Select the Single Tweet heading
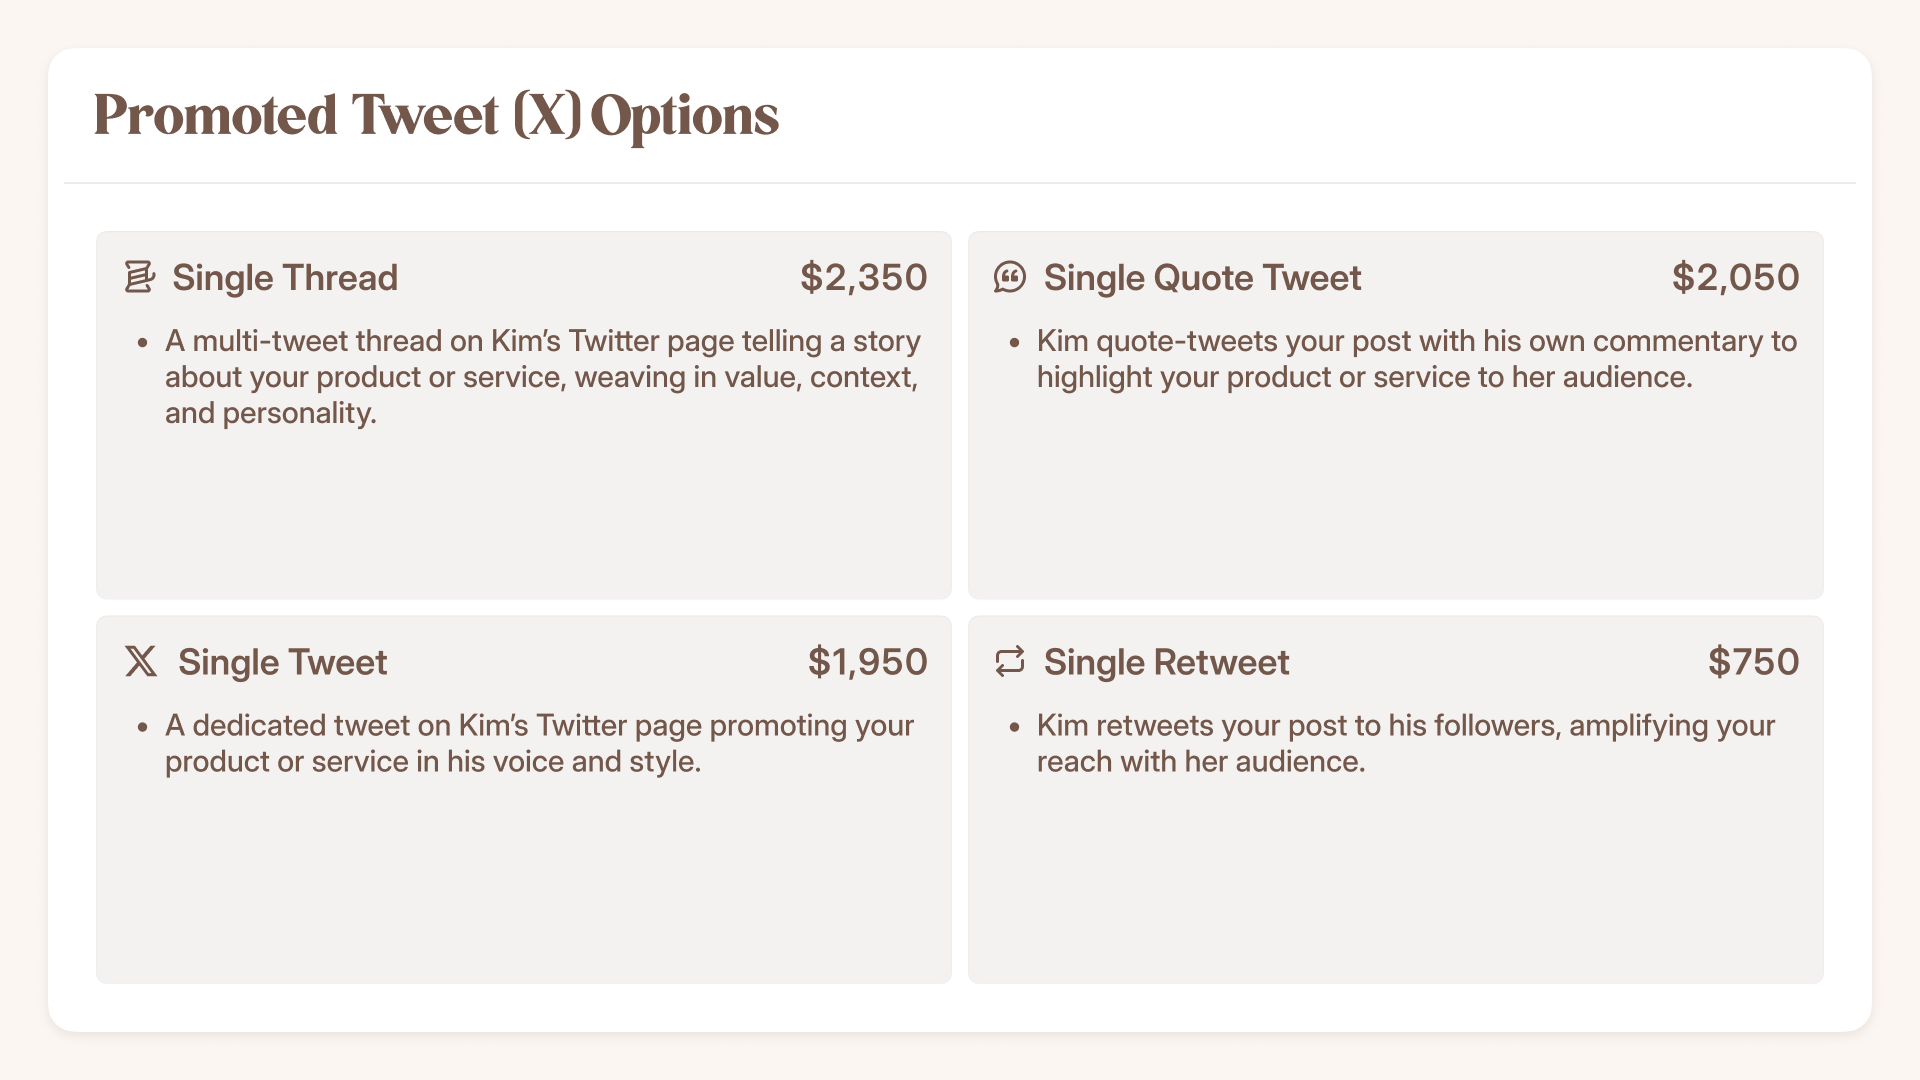The image size is (1920, 1080). coord(282,662)
